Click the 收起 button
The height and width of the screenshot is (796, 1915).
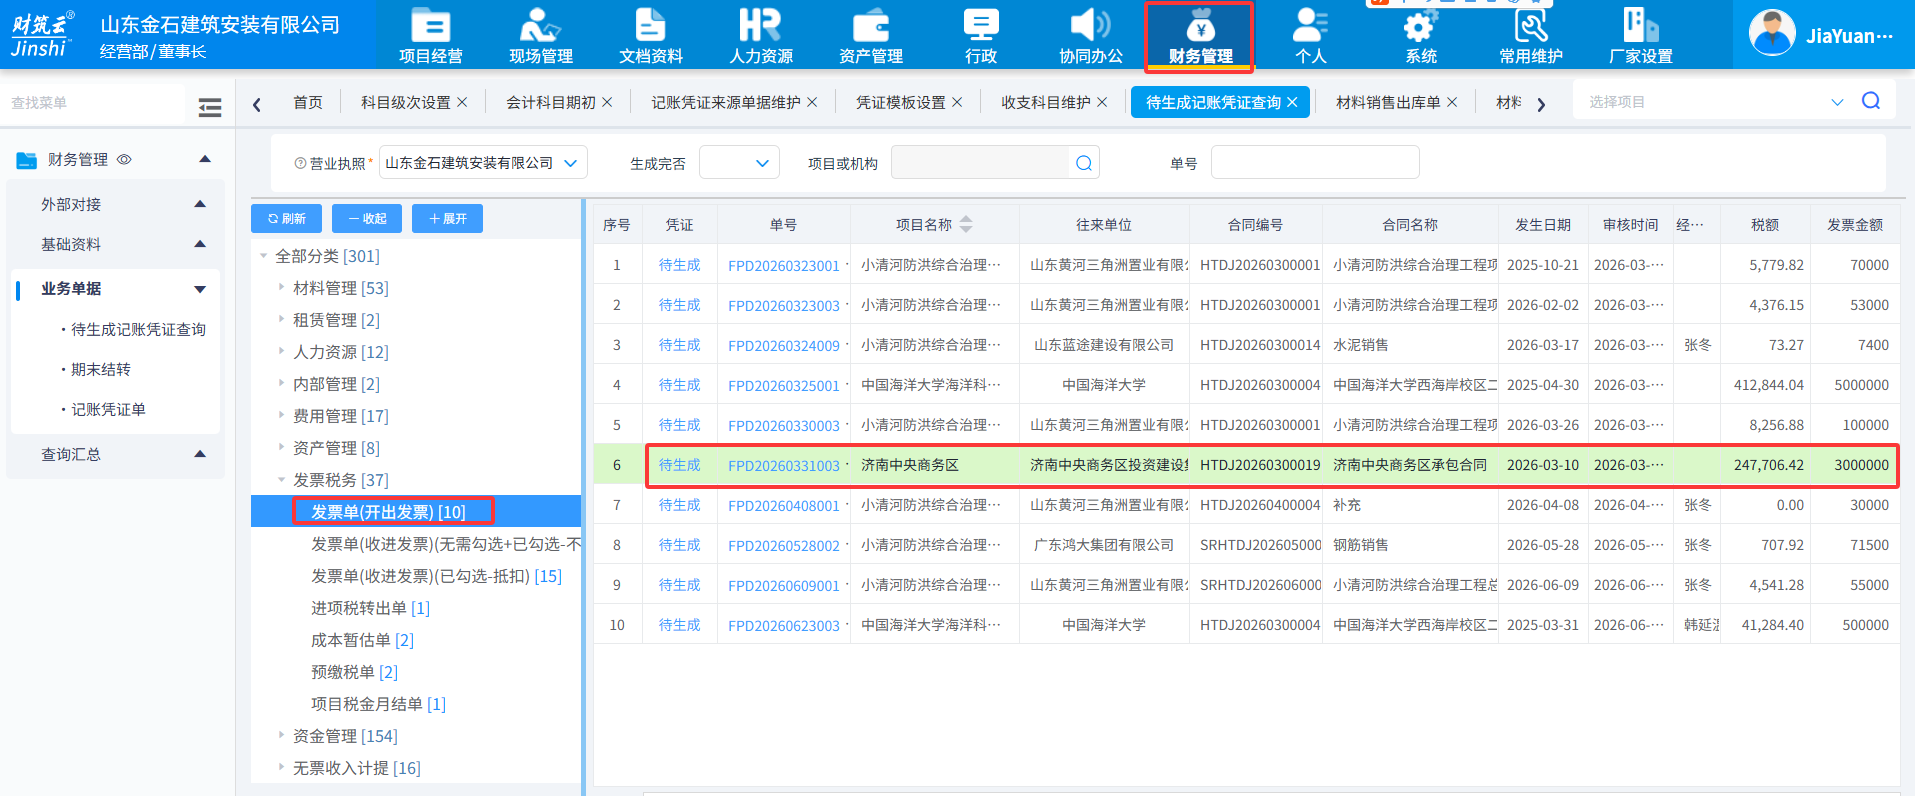point(367,218)
